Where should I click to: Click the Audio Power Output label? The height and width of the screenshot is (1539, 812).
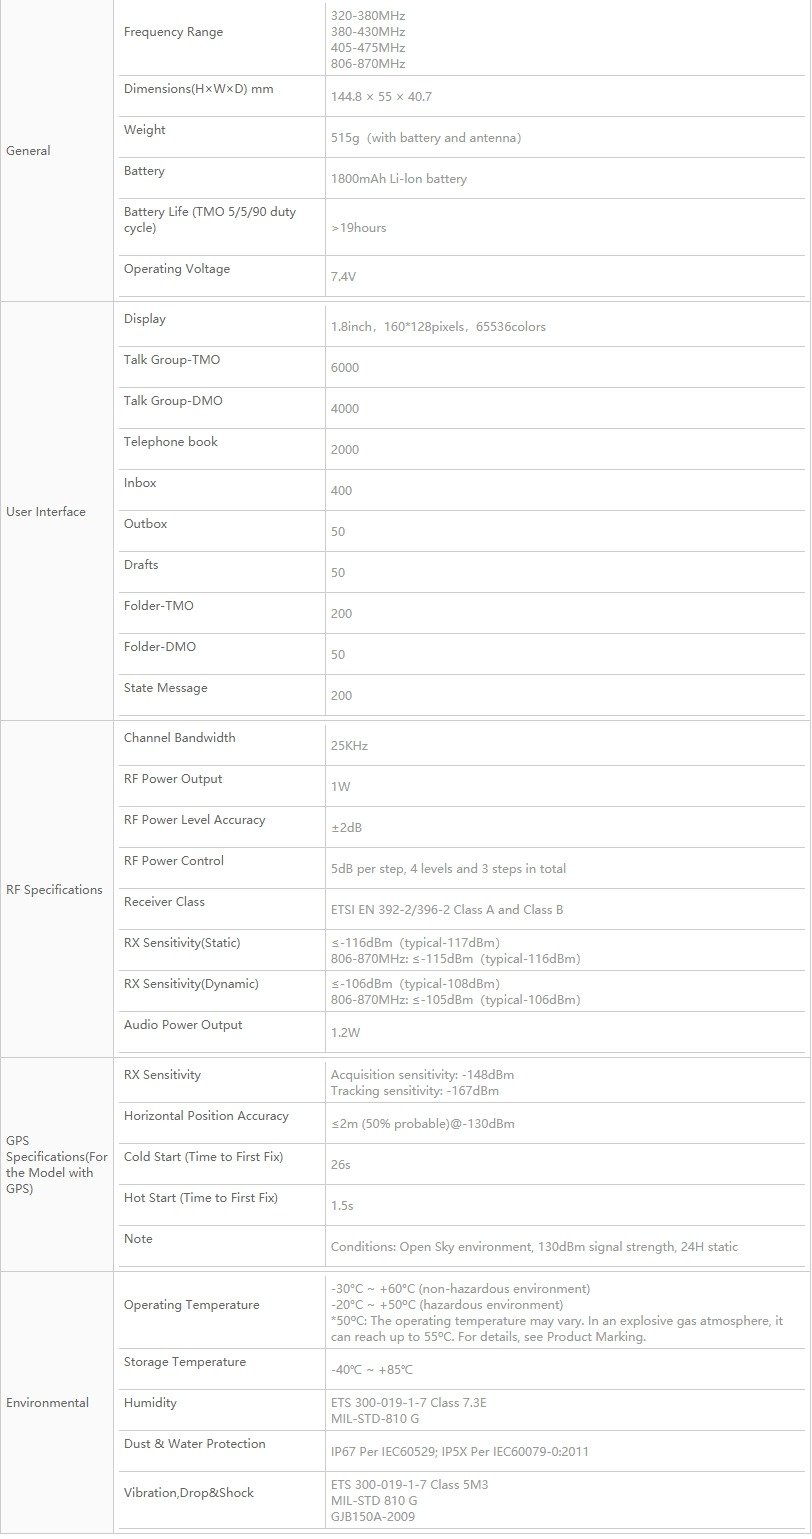click(x=183, y=1025)
